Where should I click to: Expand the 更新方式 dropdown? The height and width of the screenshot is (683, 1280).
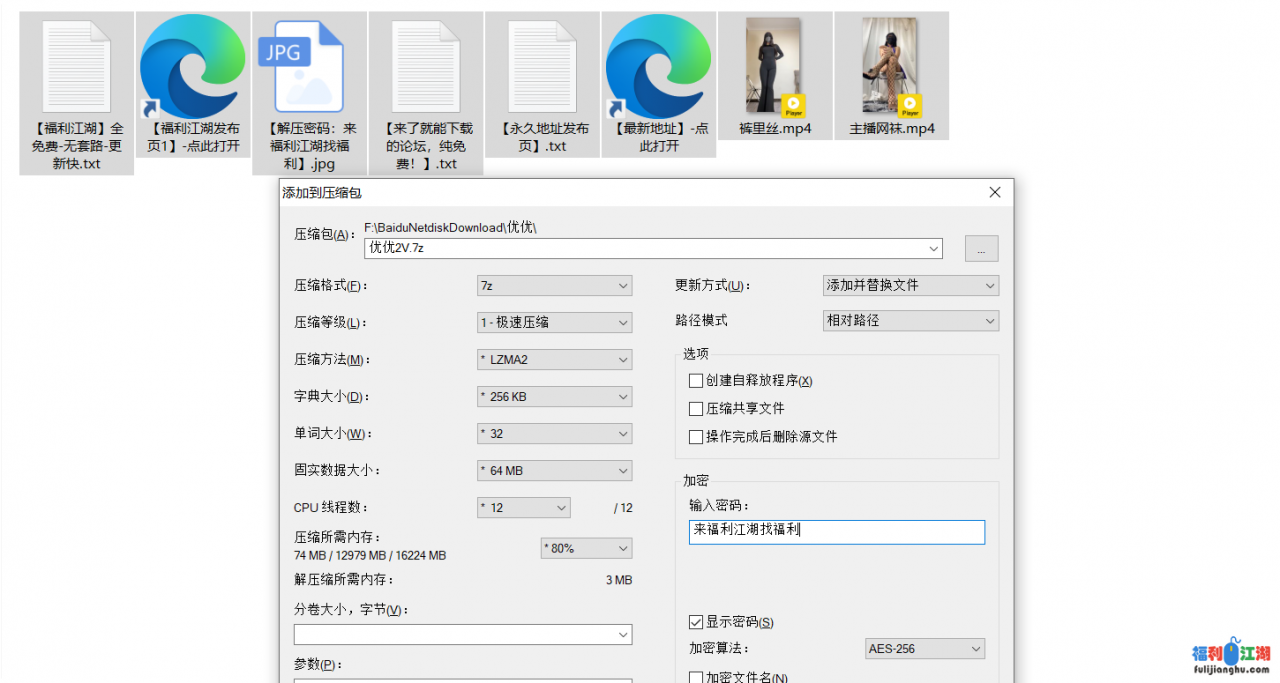[x=910, y=286]
